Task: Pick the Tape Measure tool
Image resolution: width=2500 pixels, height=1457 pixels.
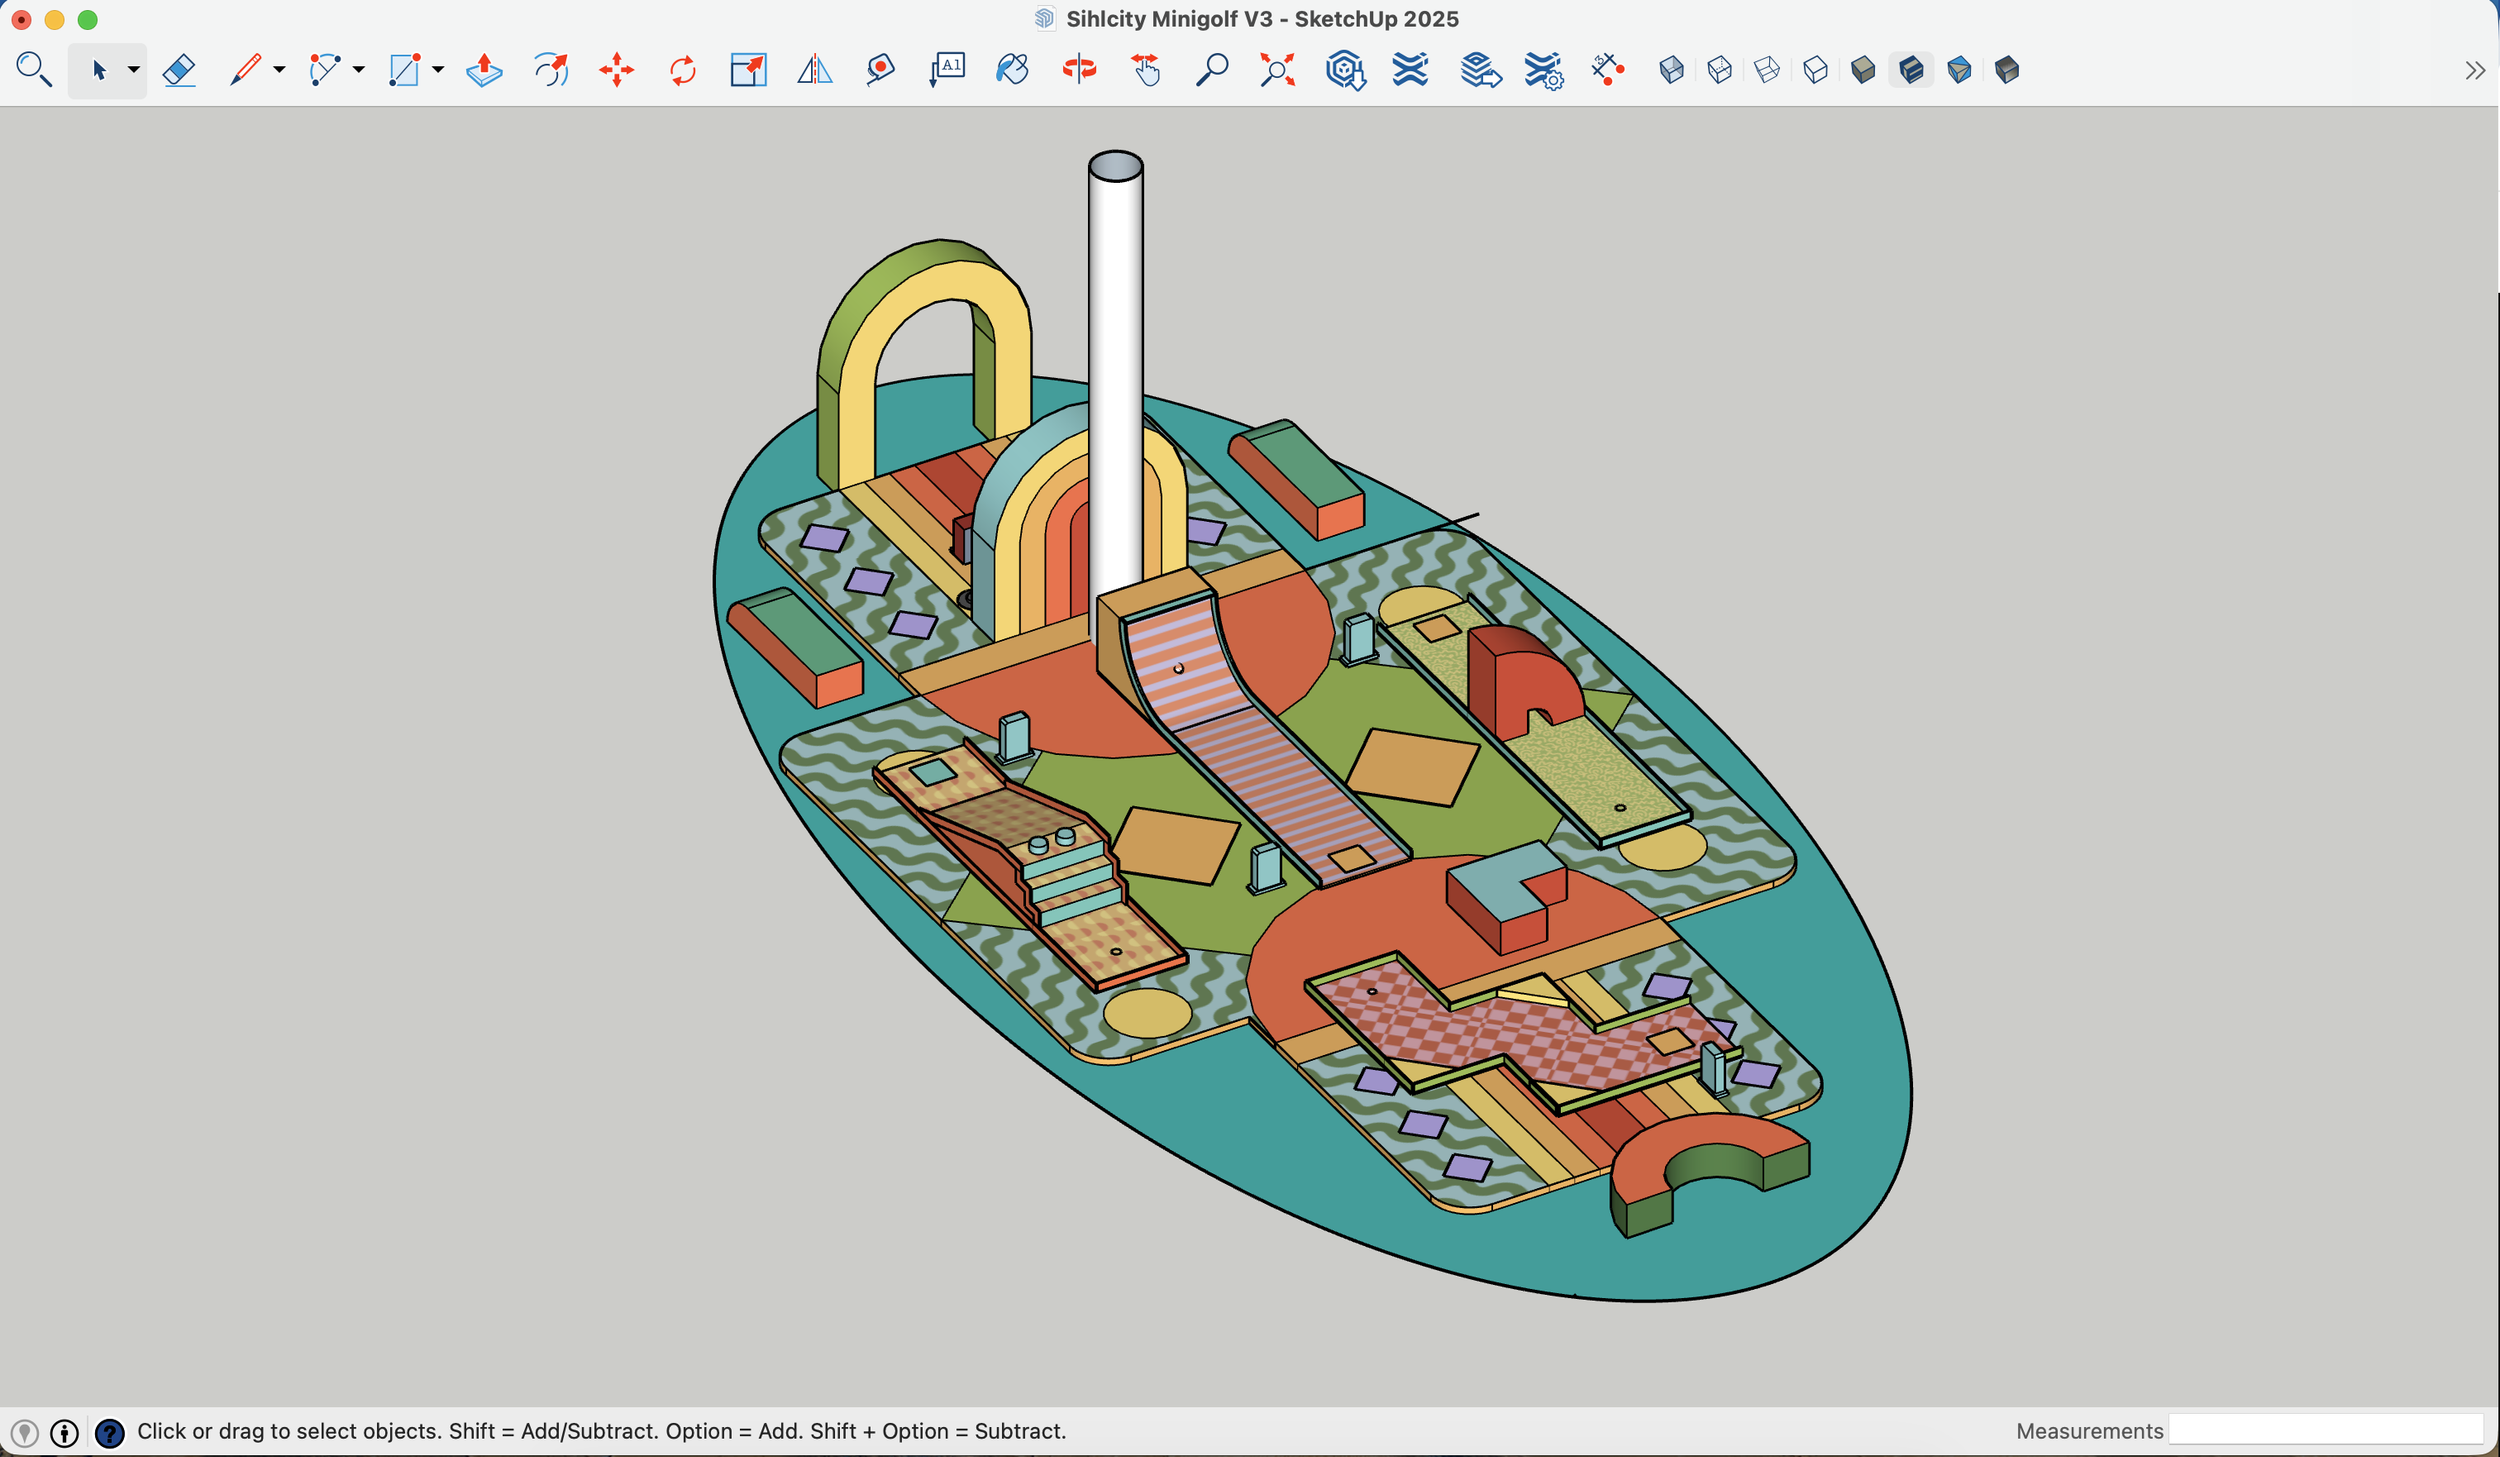Action: [x=880, y=70]
